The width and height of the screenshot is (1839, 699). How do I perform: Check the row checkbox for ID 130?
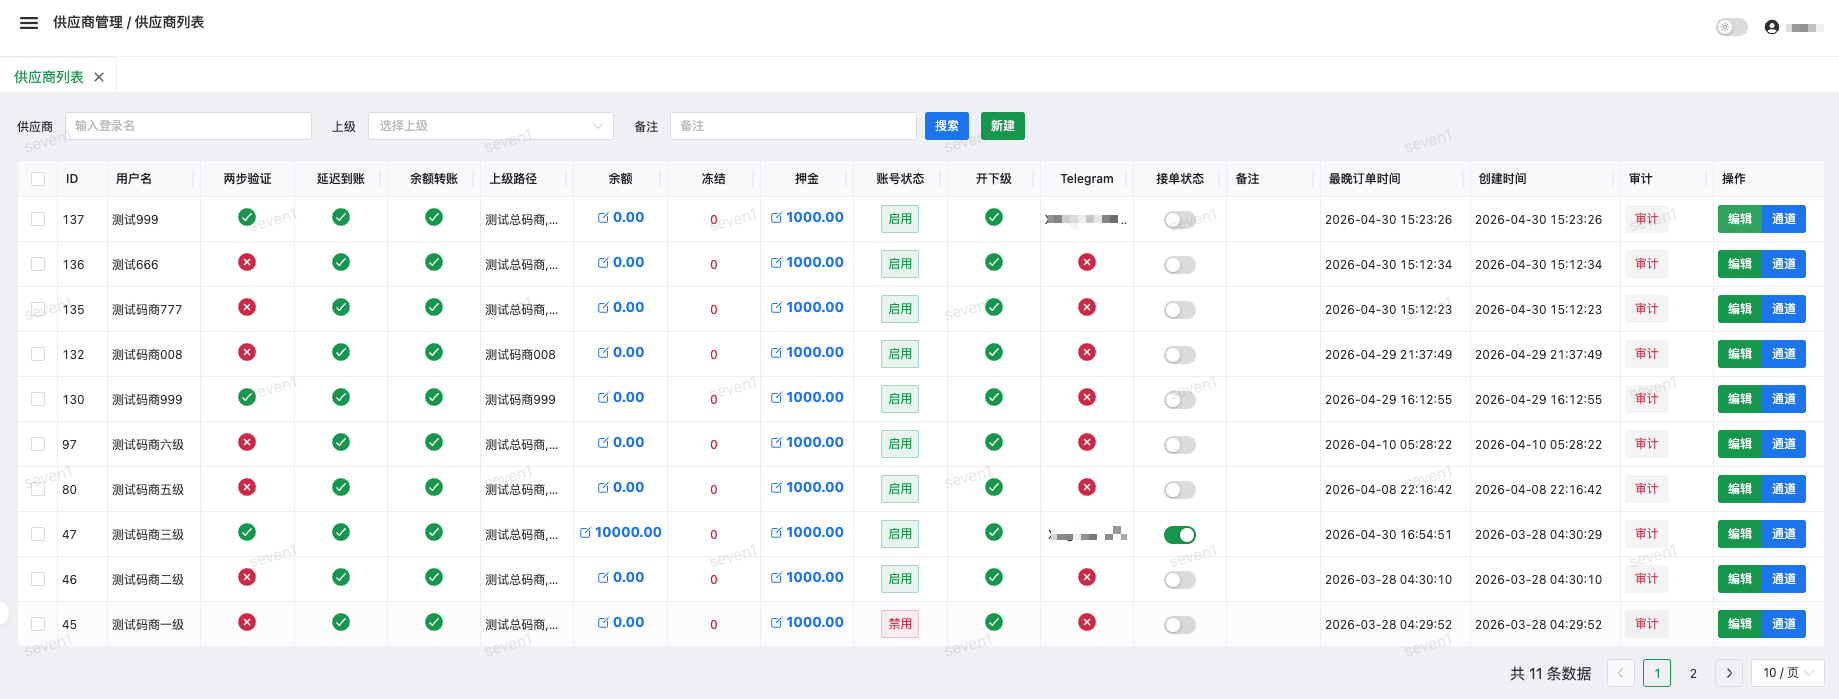pos(38,399)
